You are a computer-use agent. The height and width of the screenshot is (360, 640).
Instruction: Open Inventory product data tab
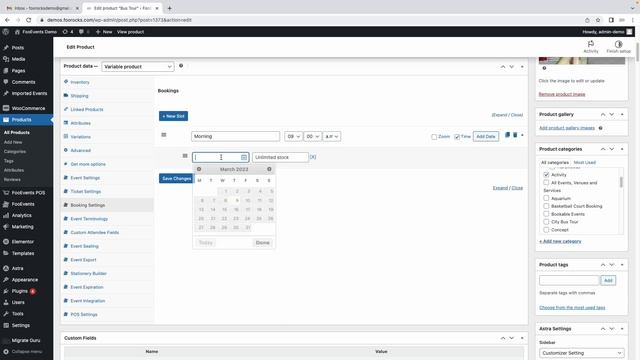pyautogui.click(x=80, y=82)
